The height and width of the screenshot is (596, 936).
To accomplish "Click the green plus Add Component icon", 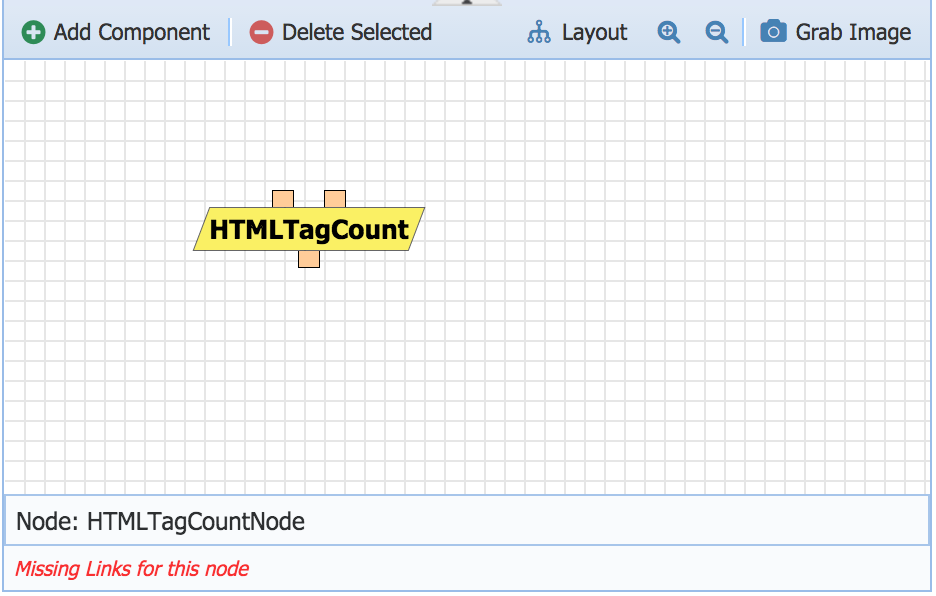I will [x=34, y=32].
